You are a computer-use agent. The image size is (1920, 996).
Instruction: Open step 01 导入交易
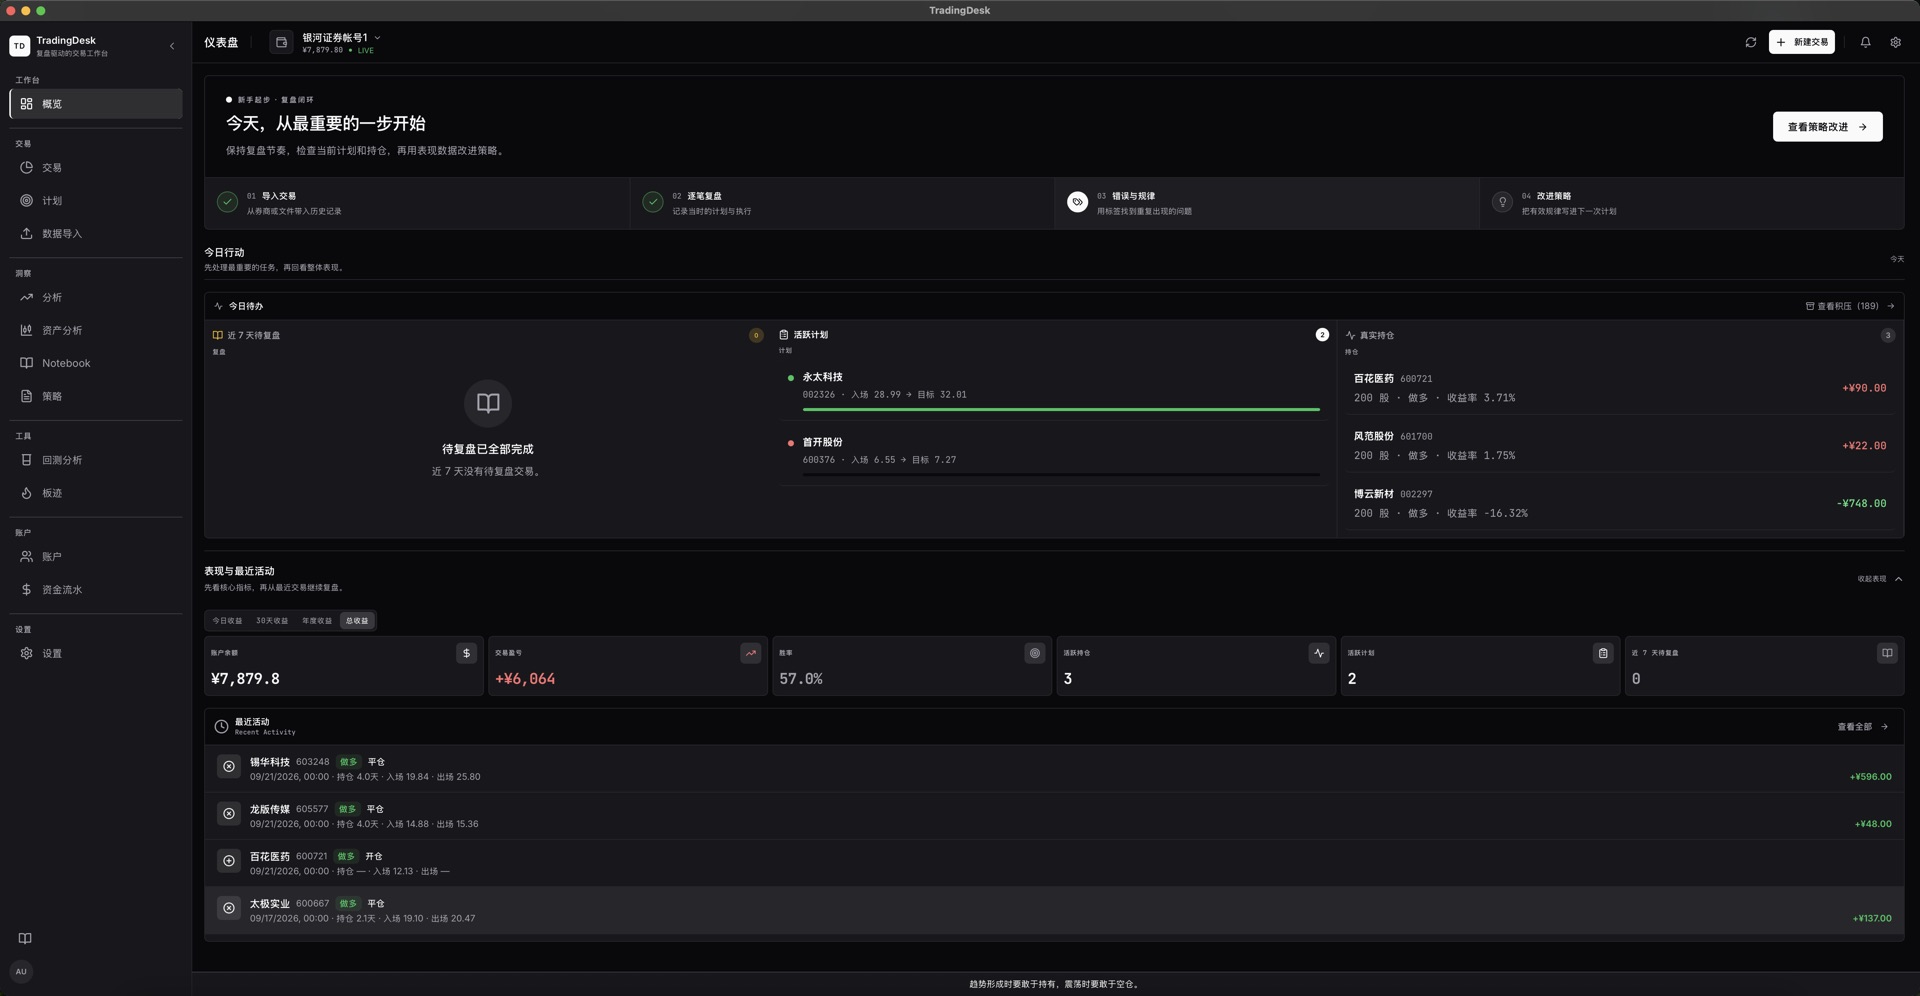pos(417,204)
